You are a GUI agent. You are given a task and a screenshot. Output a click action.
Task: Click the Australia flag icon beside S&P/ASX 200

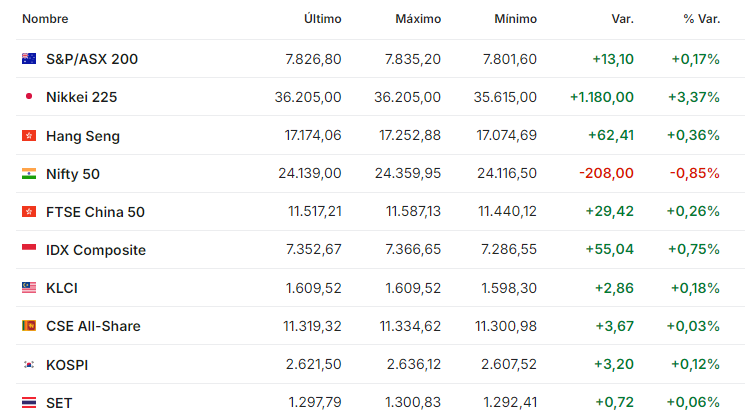point(29,58)
